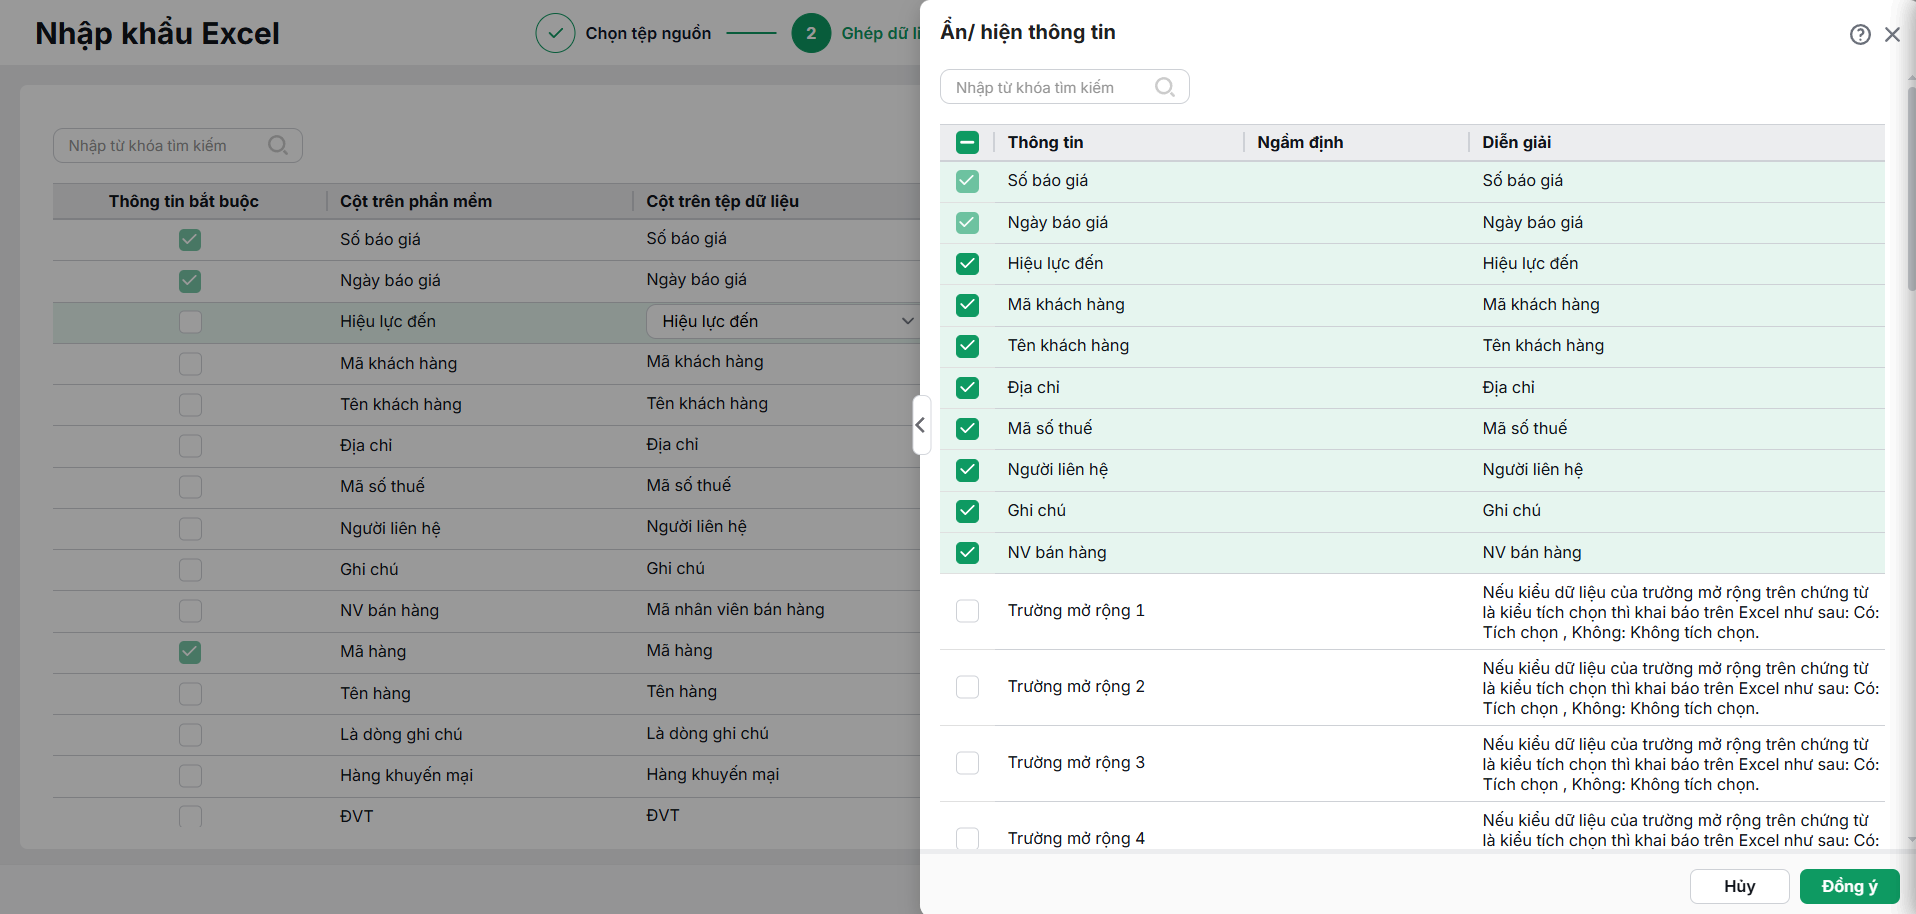1916x914 pixels.
Task: Tick the Trường mở rộng 1 checkbox
Action: pyautogui.click(x=967, y=611)
